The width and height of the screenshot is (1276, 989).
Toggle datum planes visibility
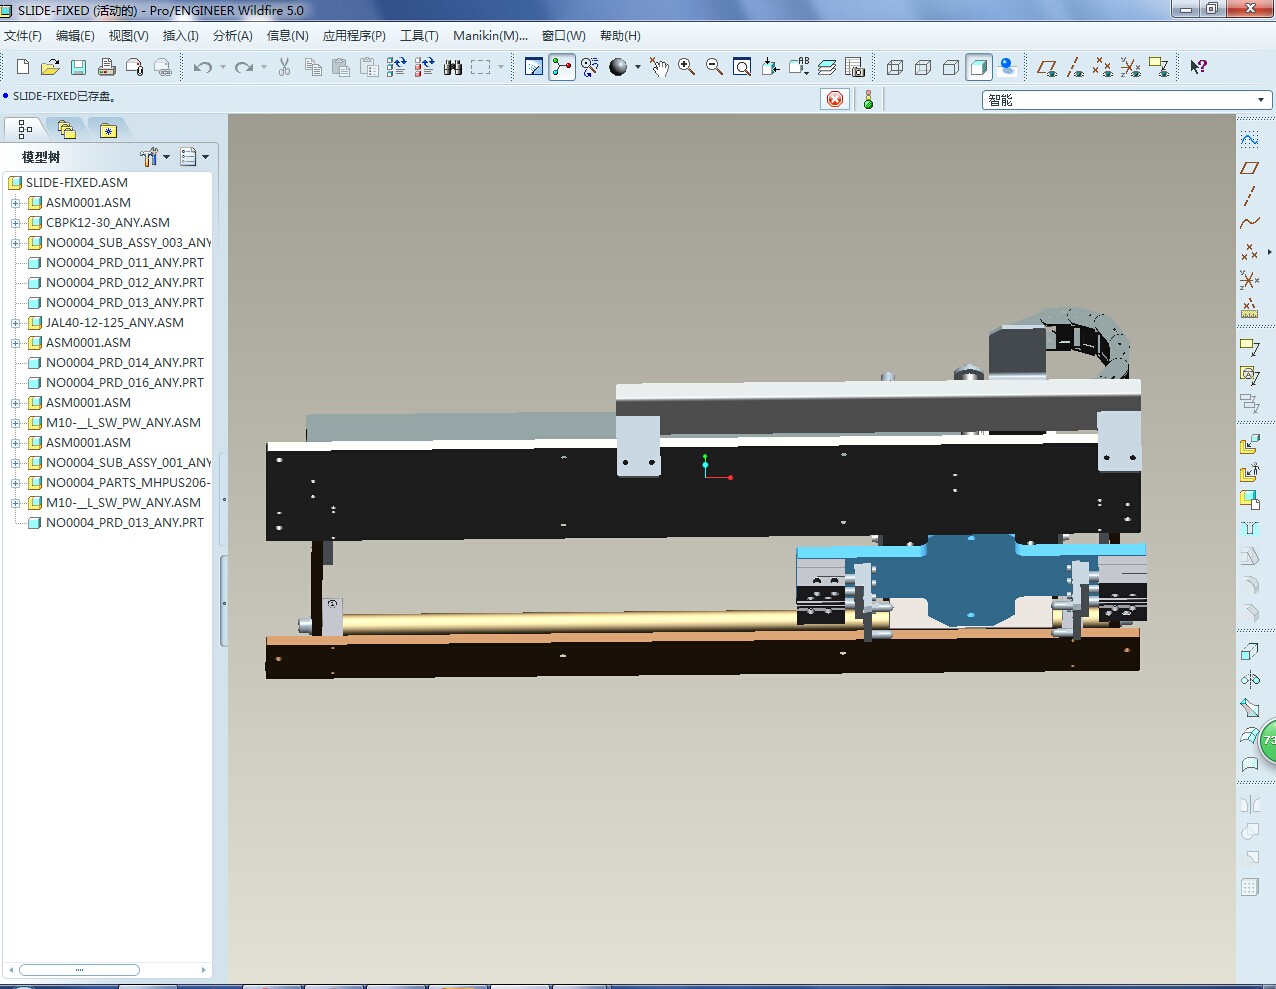pyautogui.click(x=1047, y=67)
